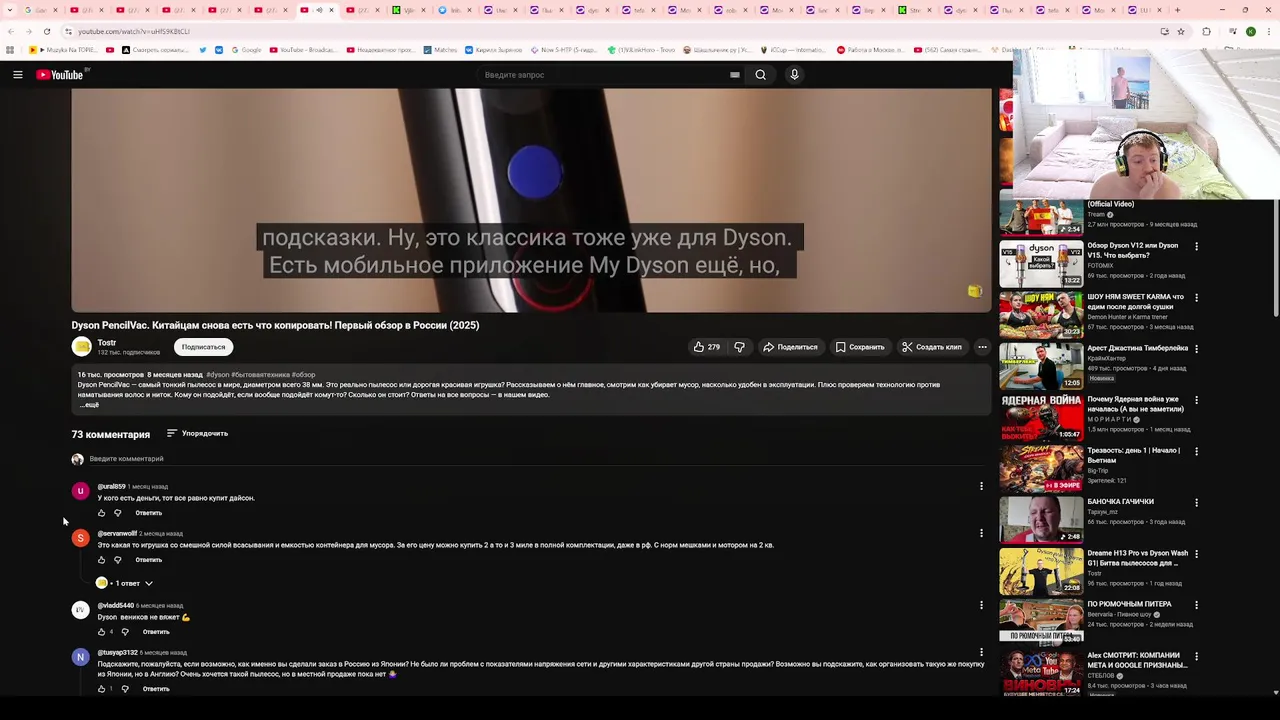1280x720 pixels.
Task: Start voice search with microphone icon
Action: pos(794,75)
